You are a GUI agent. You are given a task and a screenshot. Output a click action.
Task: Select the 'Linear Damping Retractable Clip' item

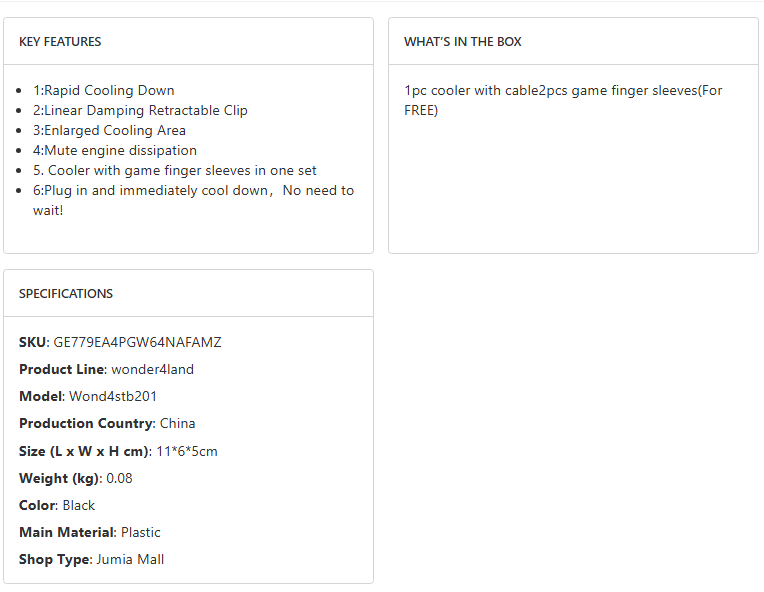click(x=140, y=110)
